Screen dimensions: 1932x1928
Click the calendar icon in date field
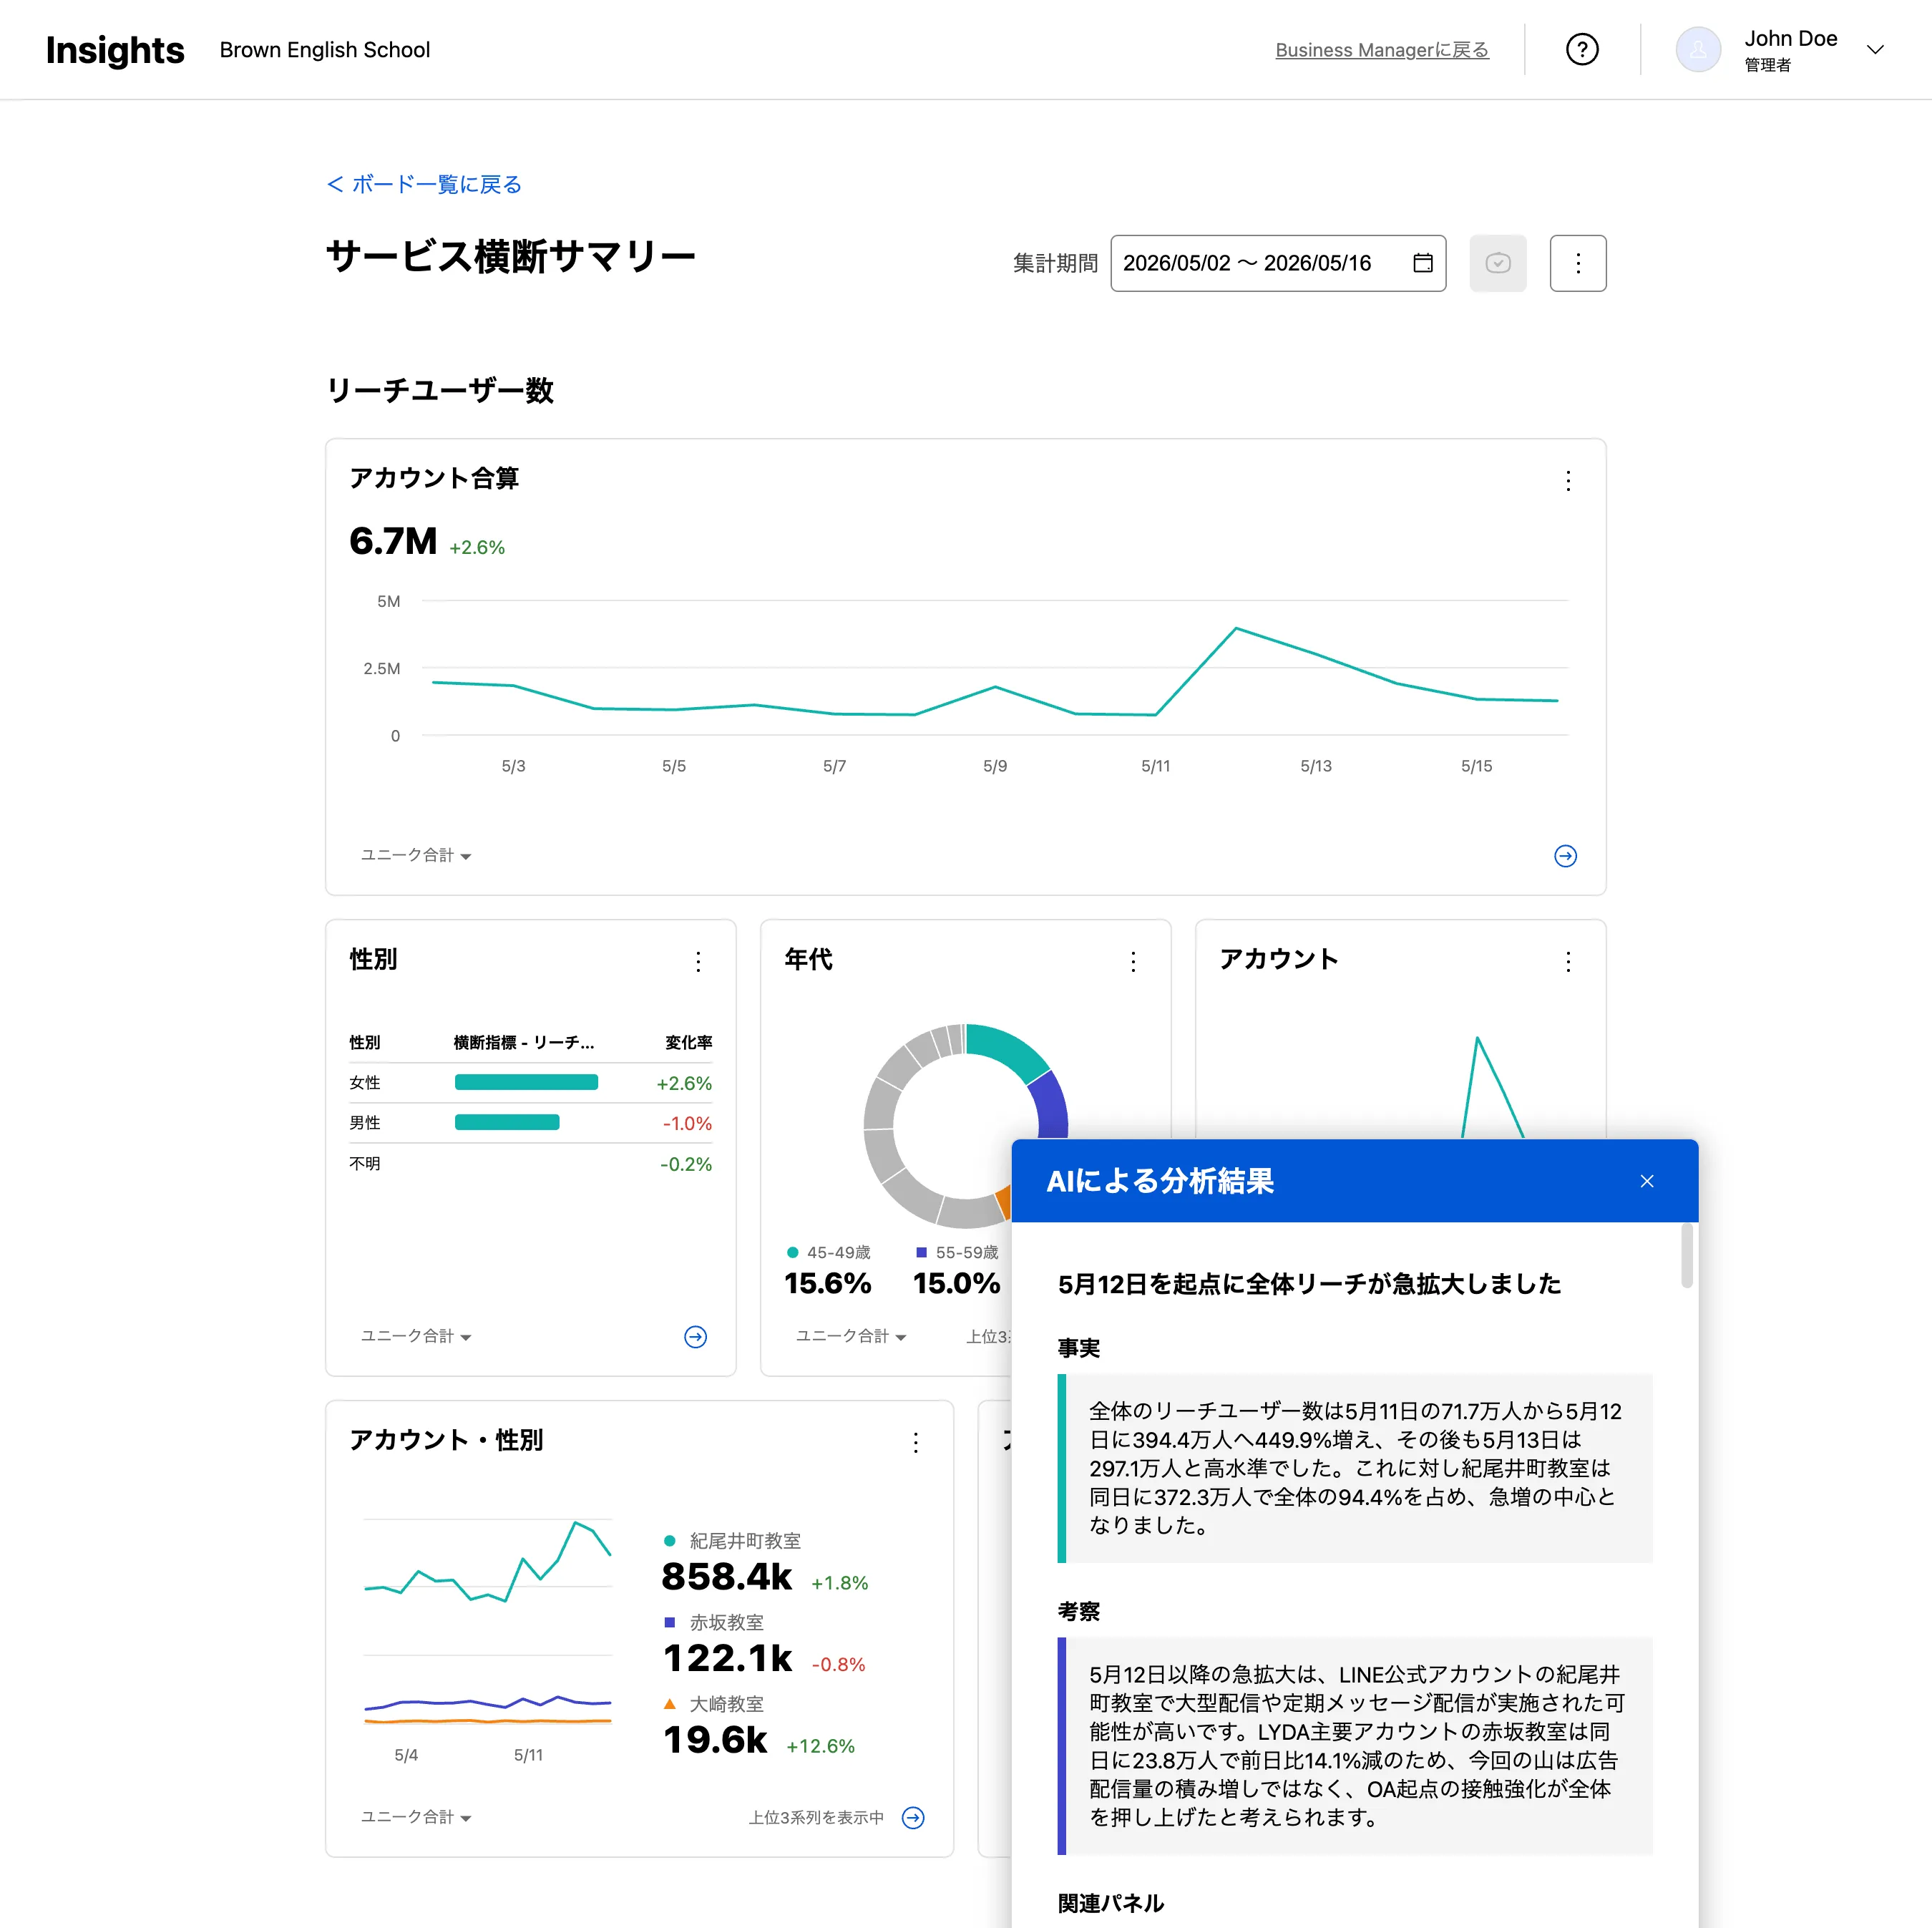pos(1422,263)
